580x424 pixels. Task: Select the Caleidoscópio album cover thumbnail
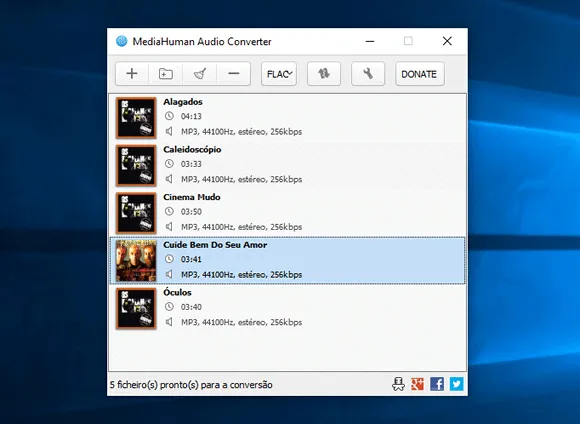pos(136,165)
